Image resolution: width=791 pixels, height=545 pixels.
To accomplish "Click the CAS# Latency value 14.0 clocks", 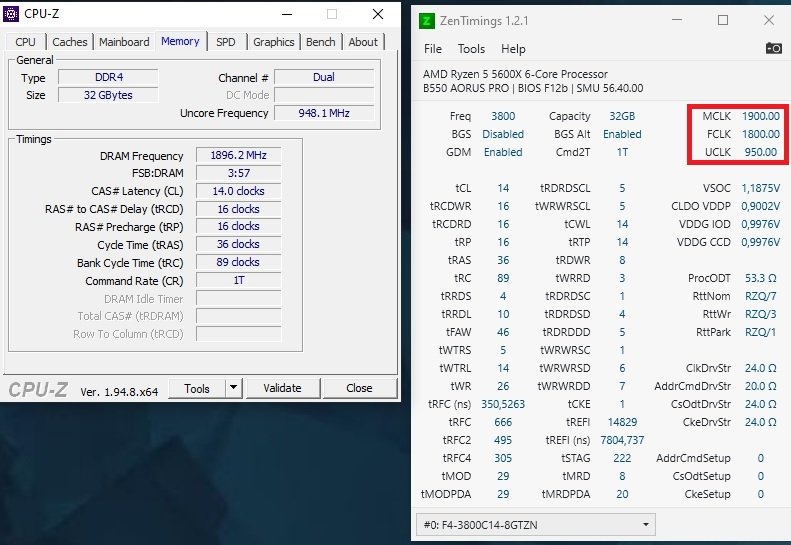I will point(239,191).
